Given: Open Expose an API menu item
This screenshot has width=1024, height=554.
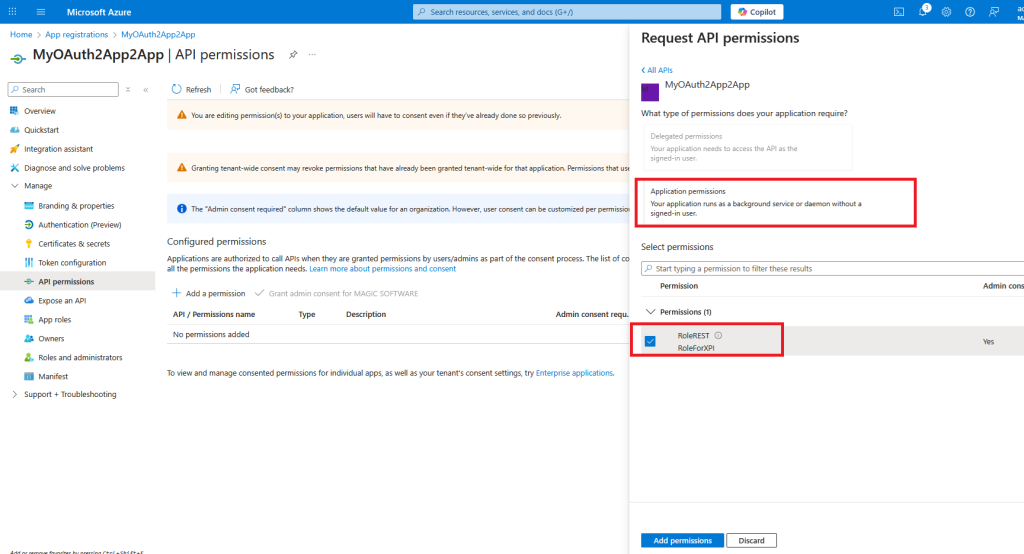Looking at the screenshot, I should click(62, 300).
